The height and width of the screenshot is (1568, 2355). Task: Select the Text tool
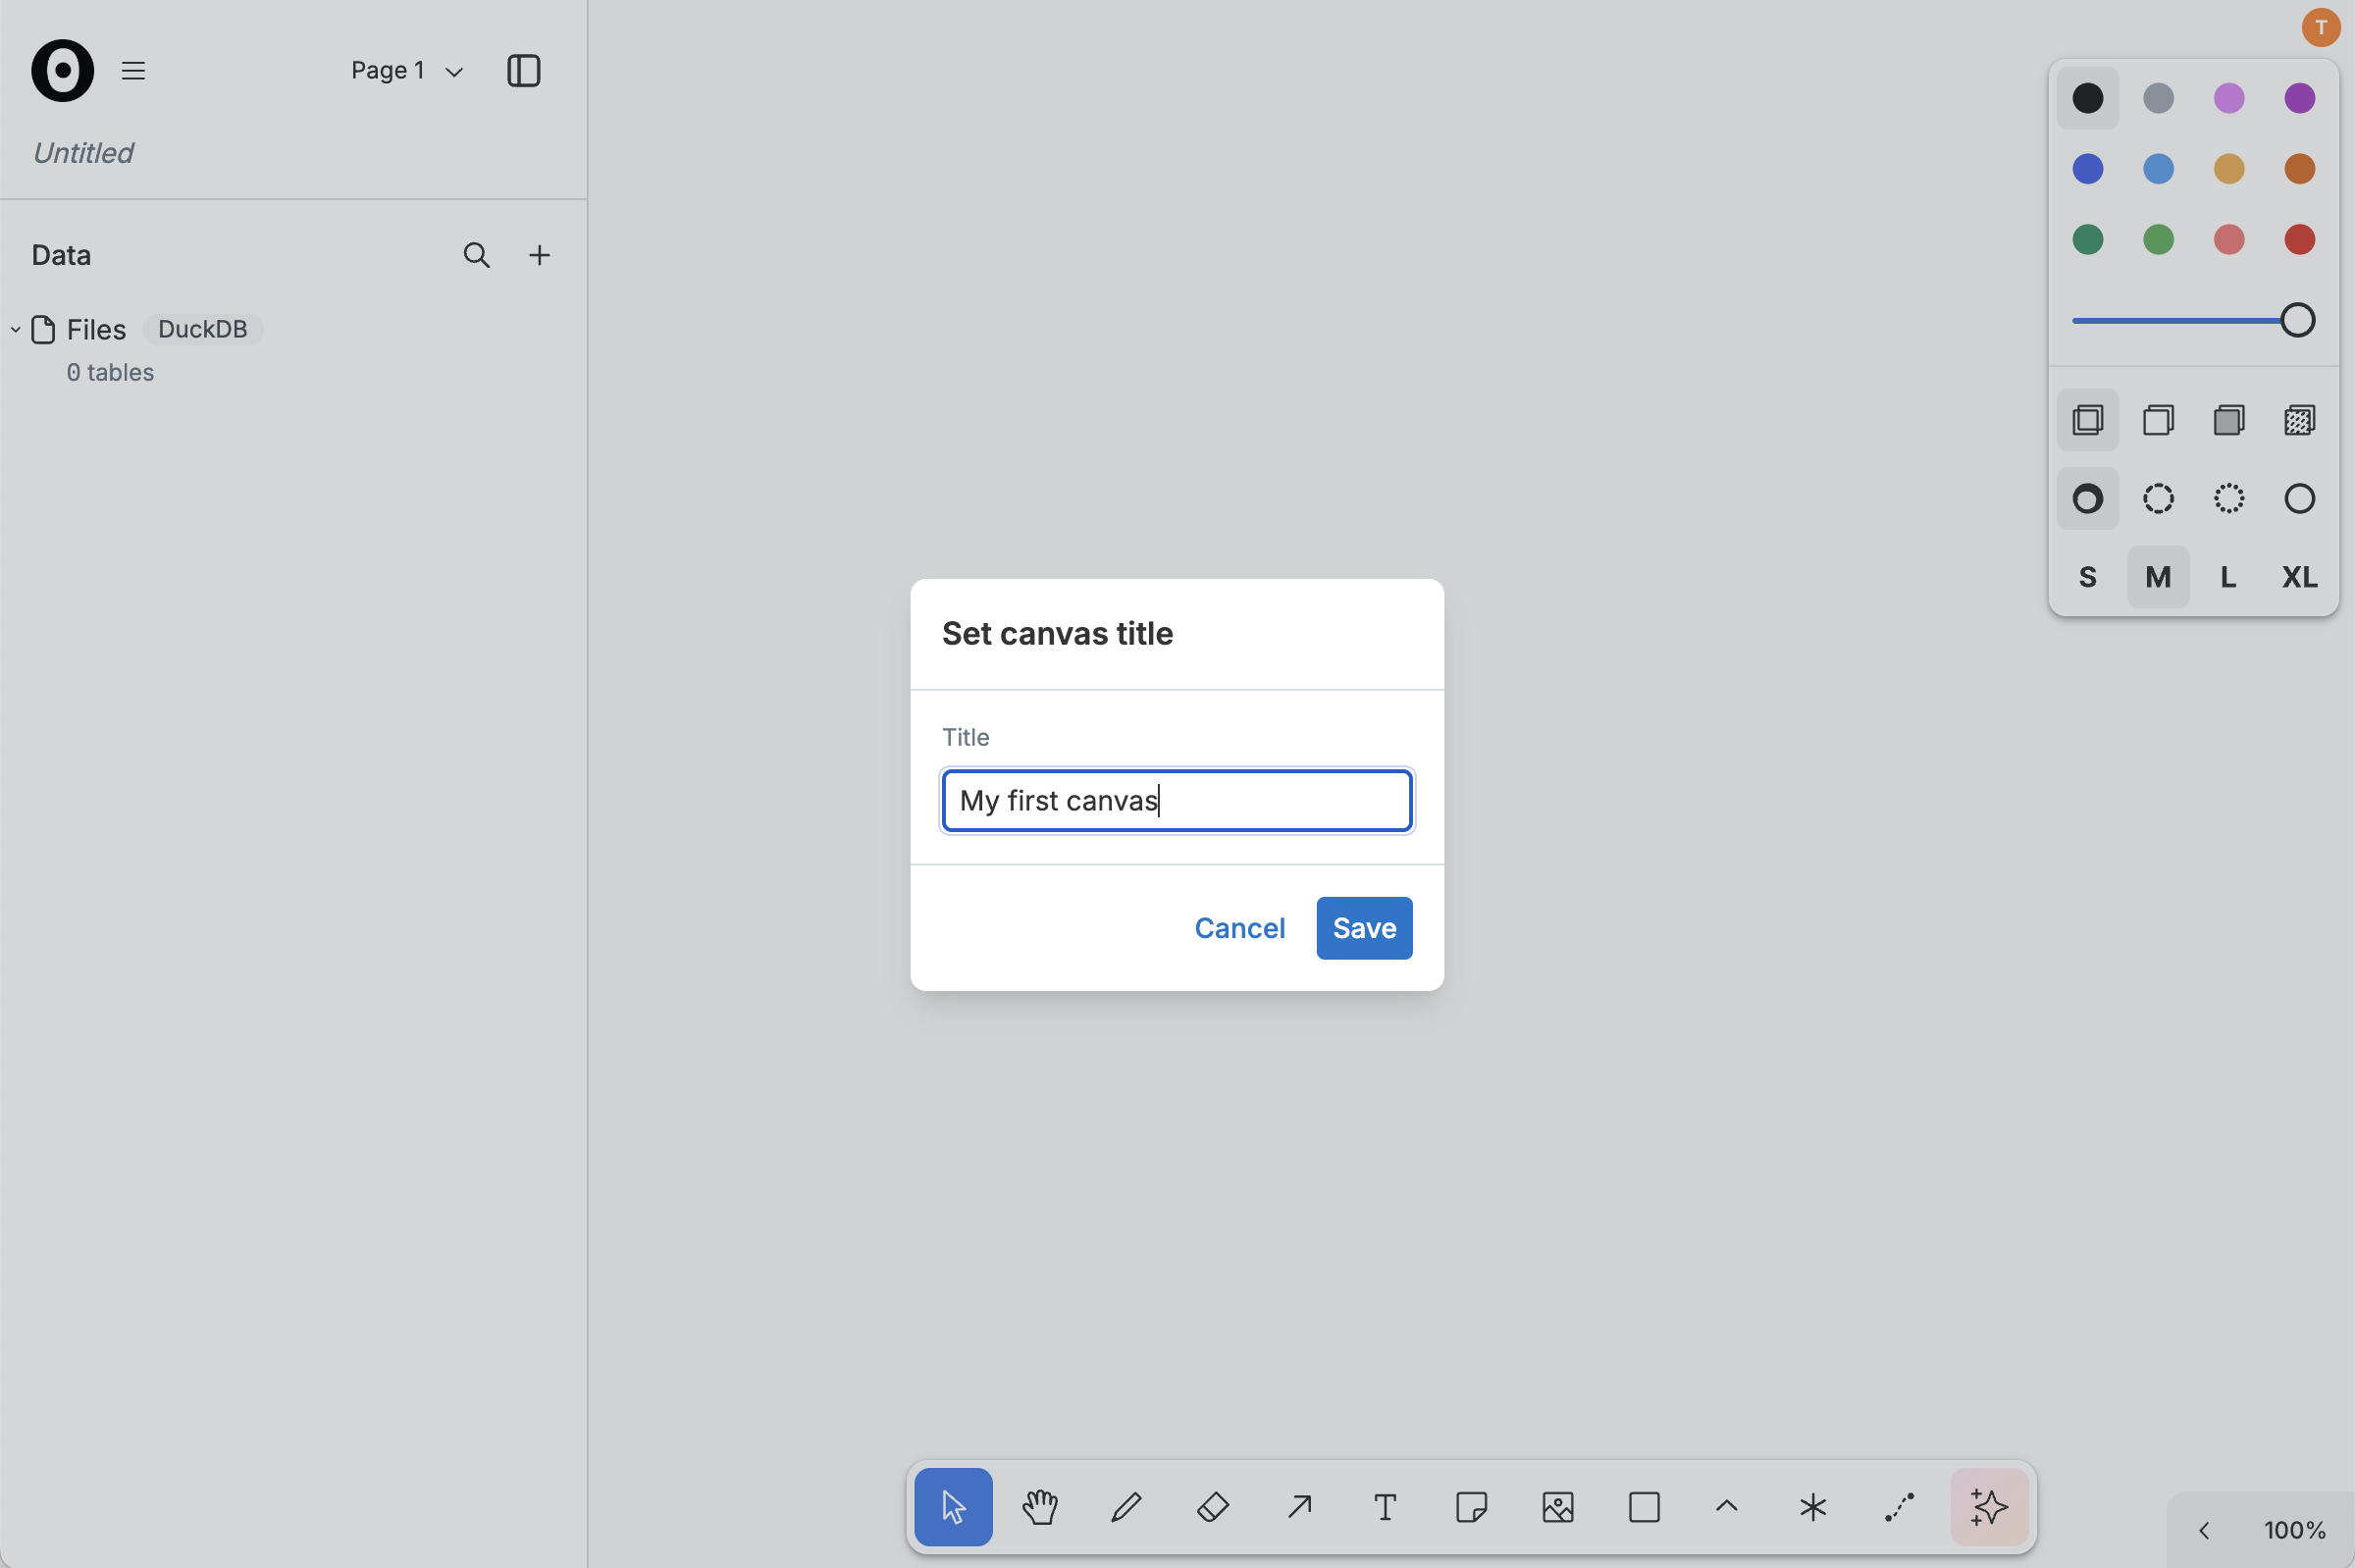tap(1384, 1507)
